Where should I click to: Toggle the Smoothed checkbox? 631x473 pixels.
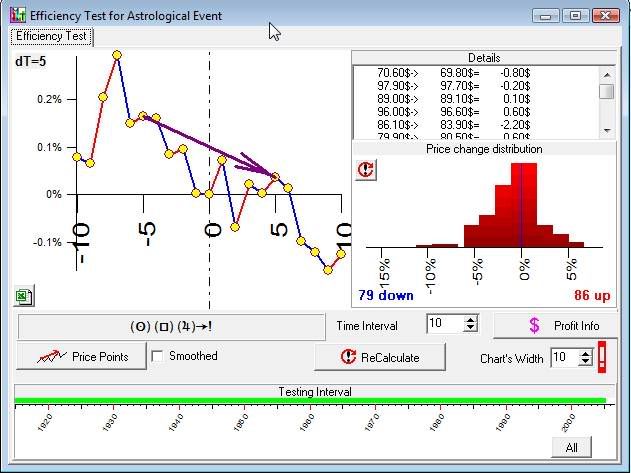157,356
